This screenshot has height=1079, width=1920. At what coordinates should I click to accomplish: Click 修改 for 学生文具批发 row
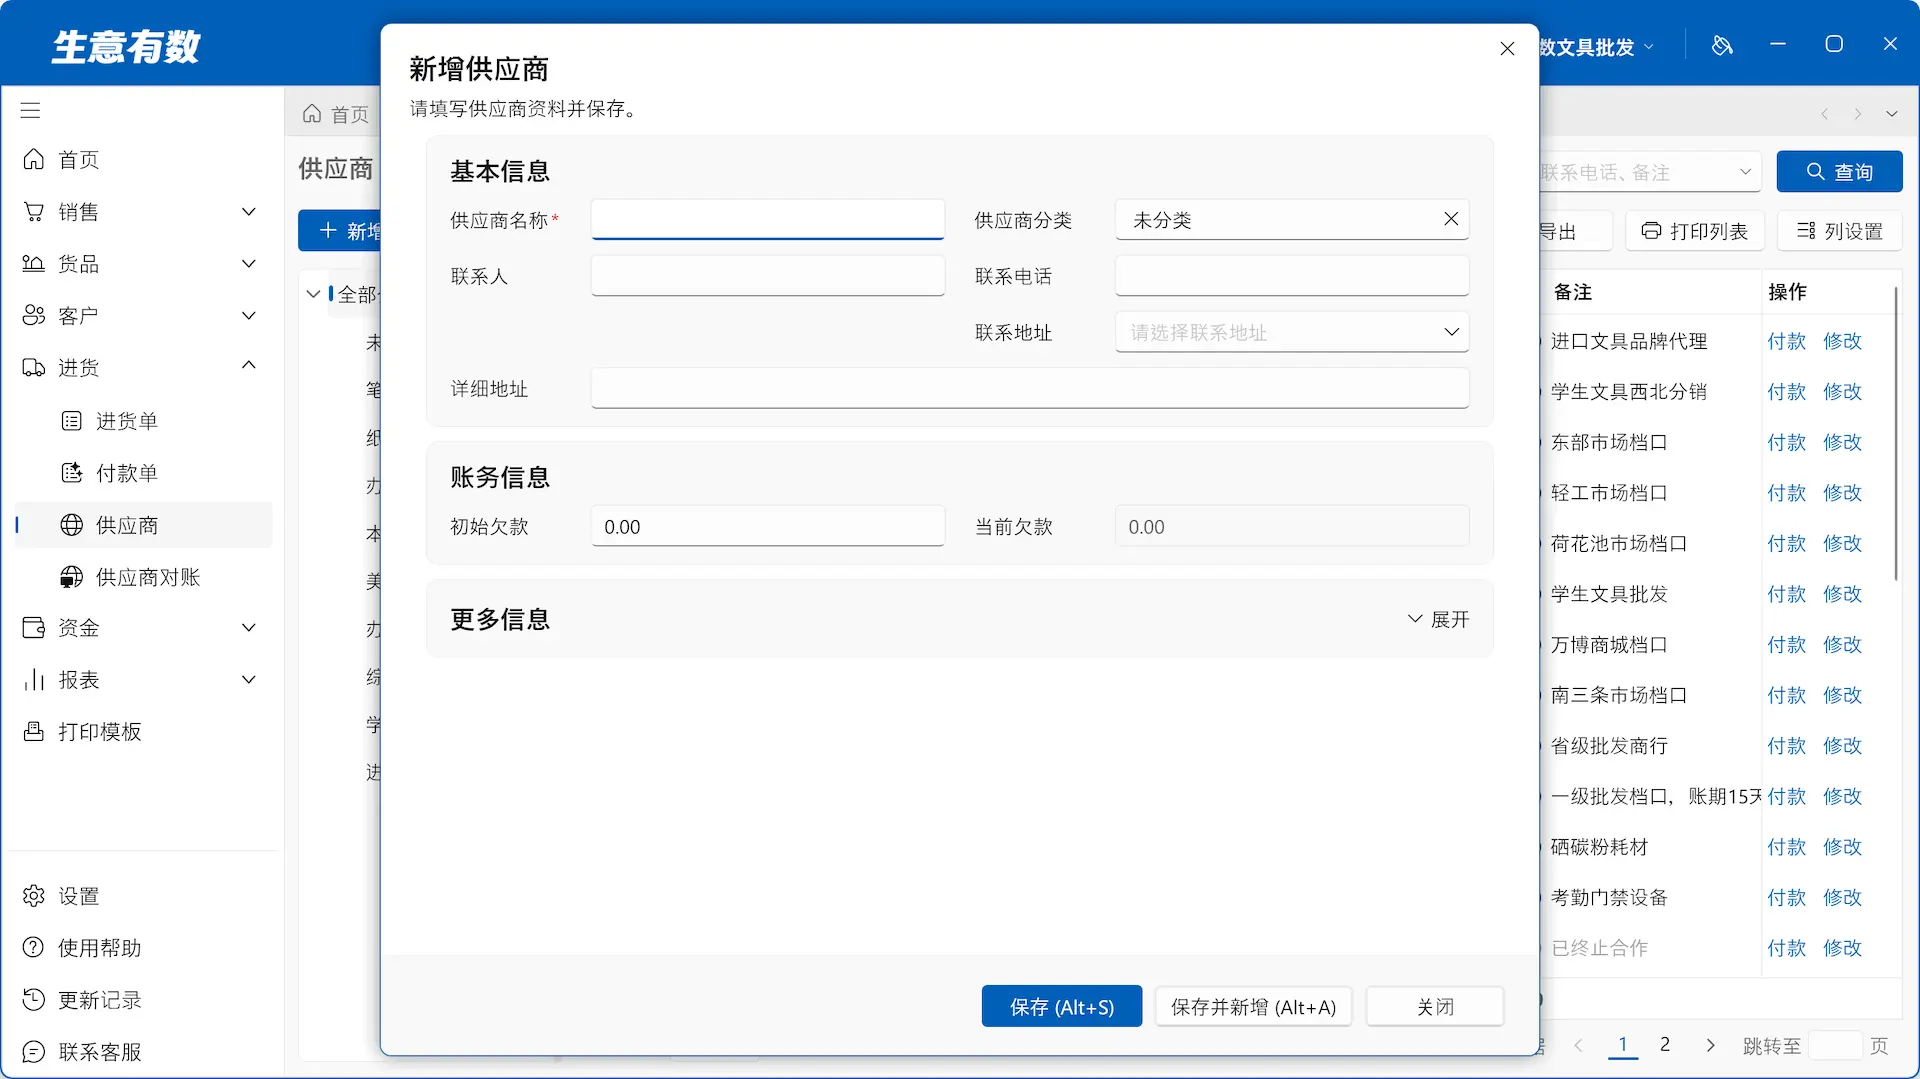(1842, 594)
